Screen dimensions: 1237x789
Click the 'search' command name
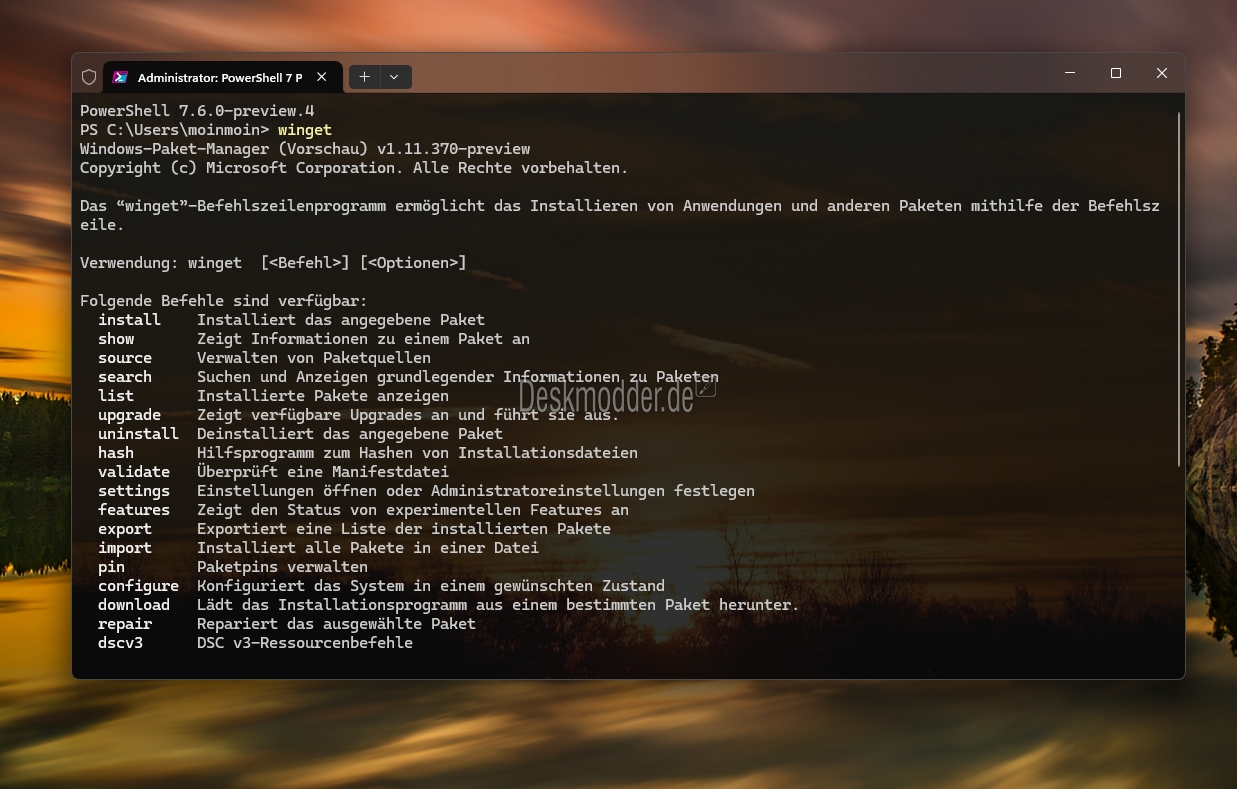pyautogui.click(x=125, y=377)
